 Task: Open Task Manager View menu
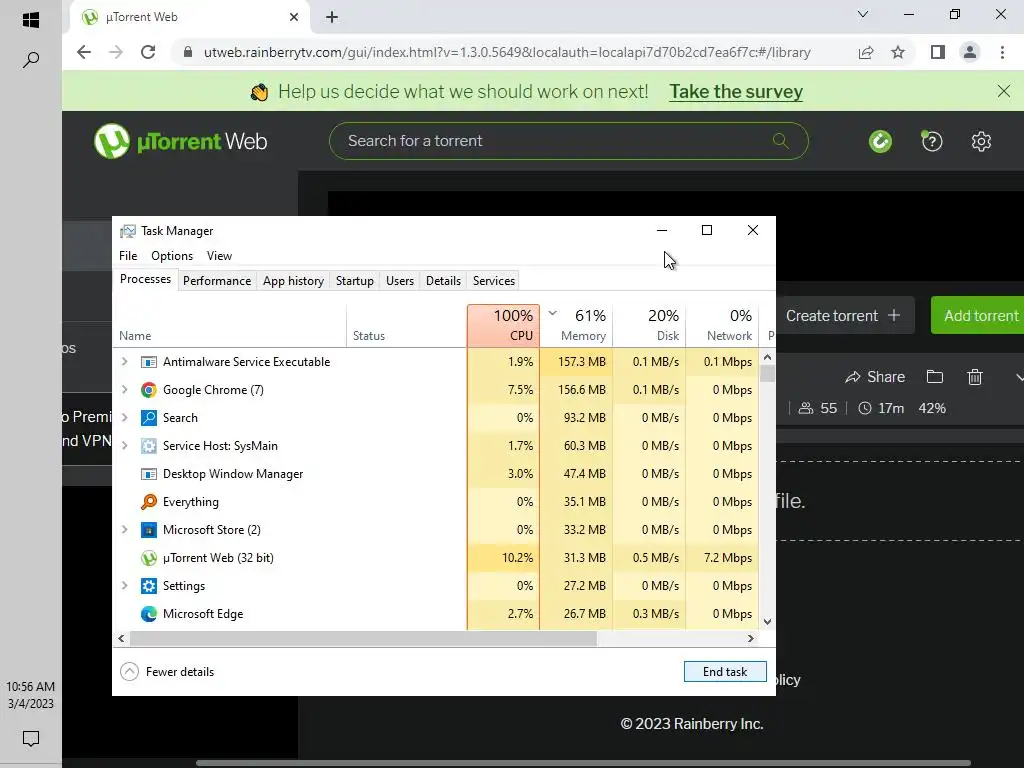219,256
